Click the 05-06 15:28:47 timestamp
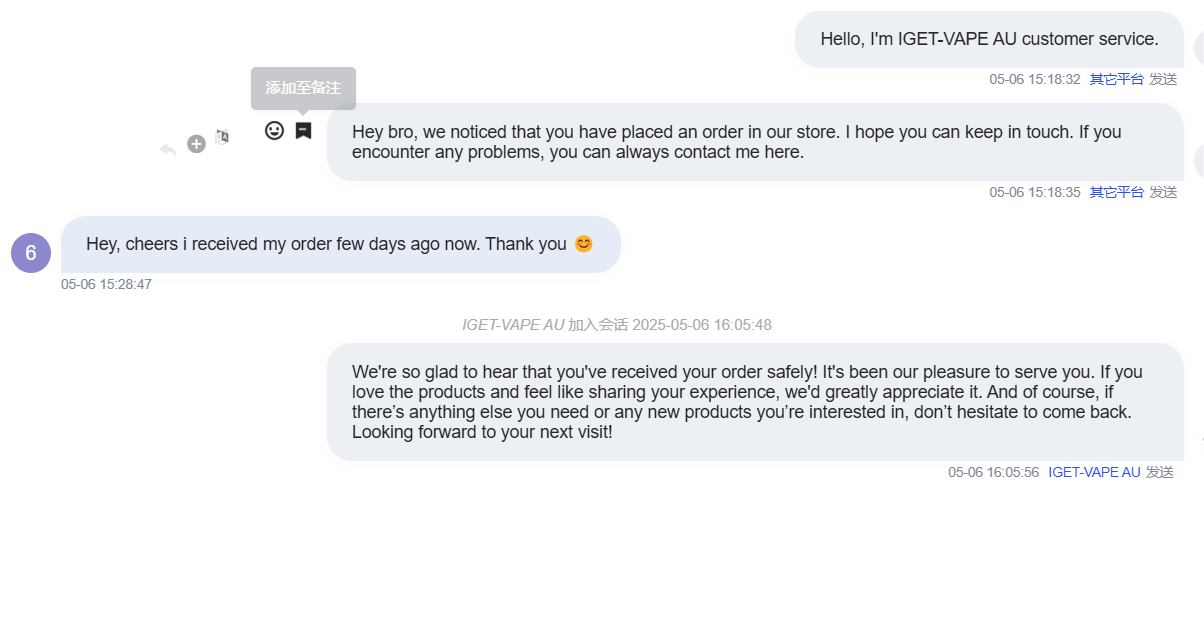Image resolution: width=1204 pixels, height=630 pixels. click(106, 284)
